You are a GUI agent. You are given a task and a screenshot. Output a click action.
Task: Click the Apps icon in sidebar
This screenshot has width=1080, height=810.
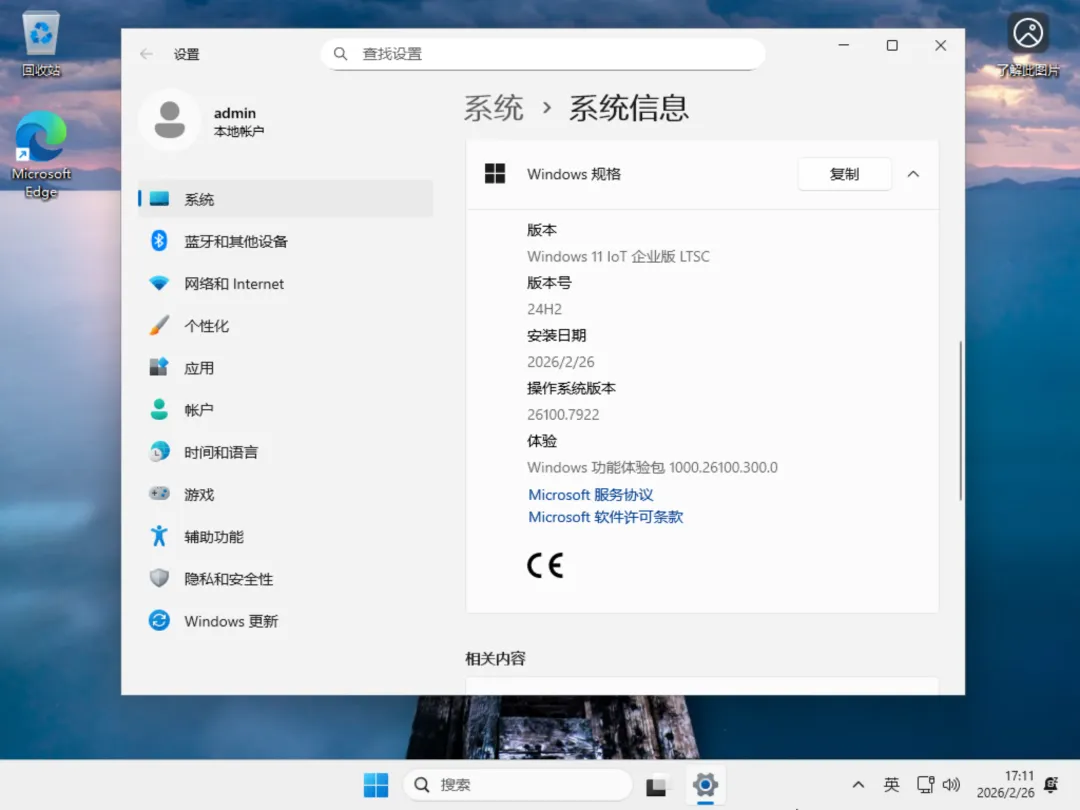[159, 367]
